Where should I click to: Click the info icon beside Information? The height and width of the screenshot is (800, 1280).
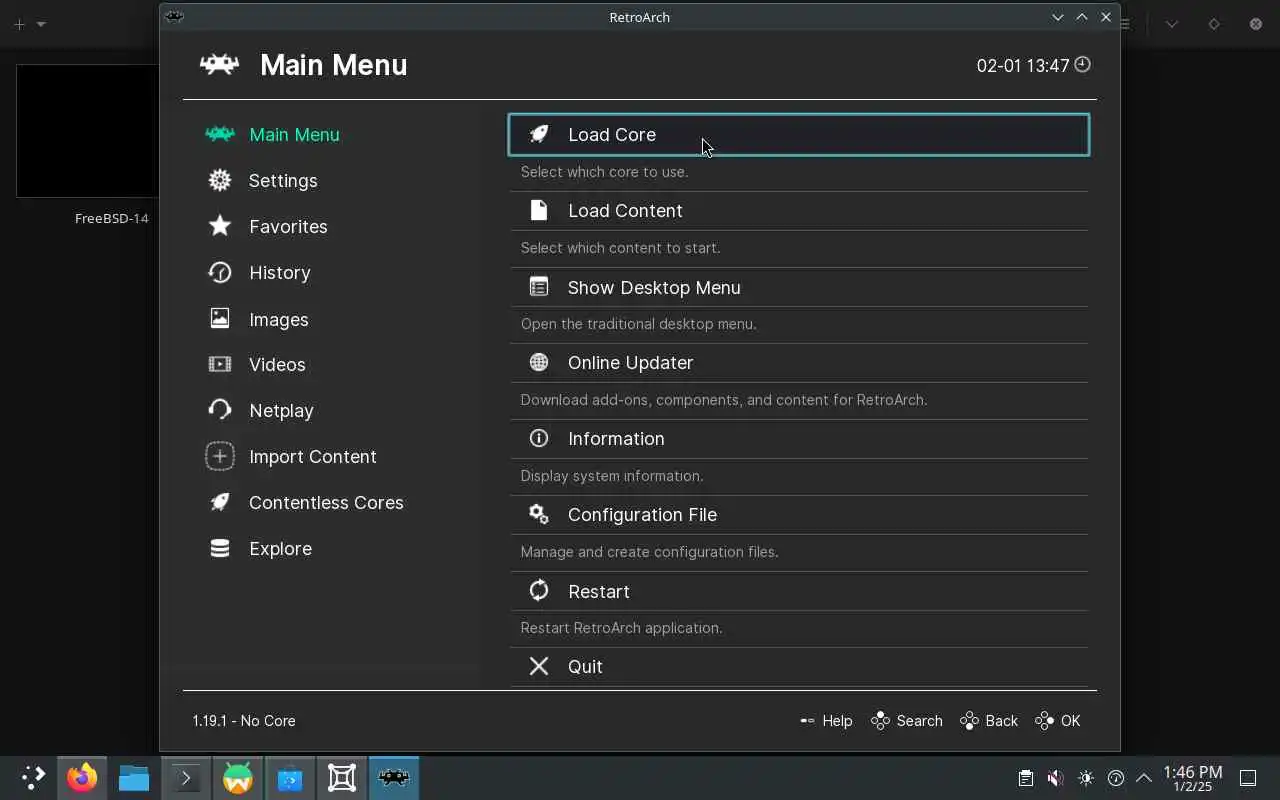click(539, 438)
